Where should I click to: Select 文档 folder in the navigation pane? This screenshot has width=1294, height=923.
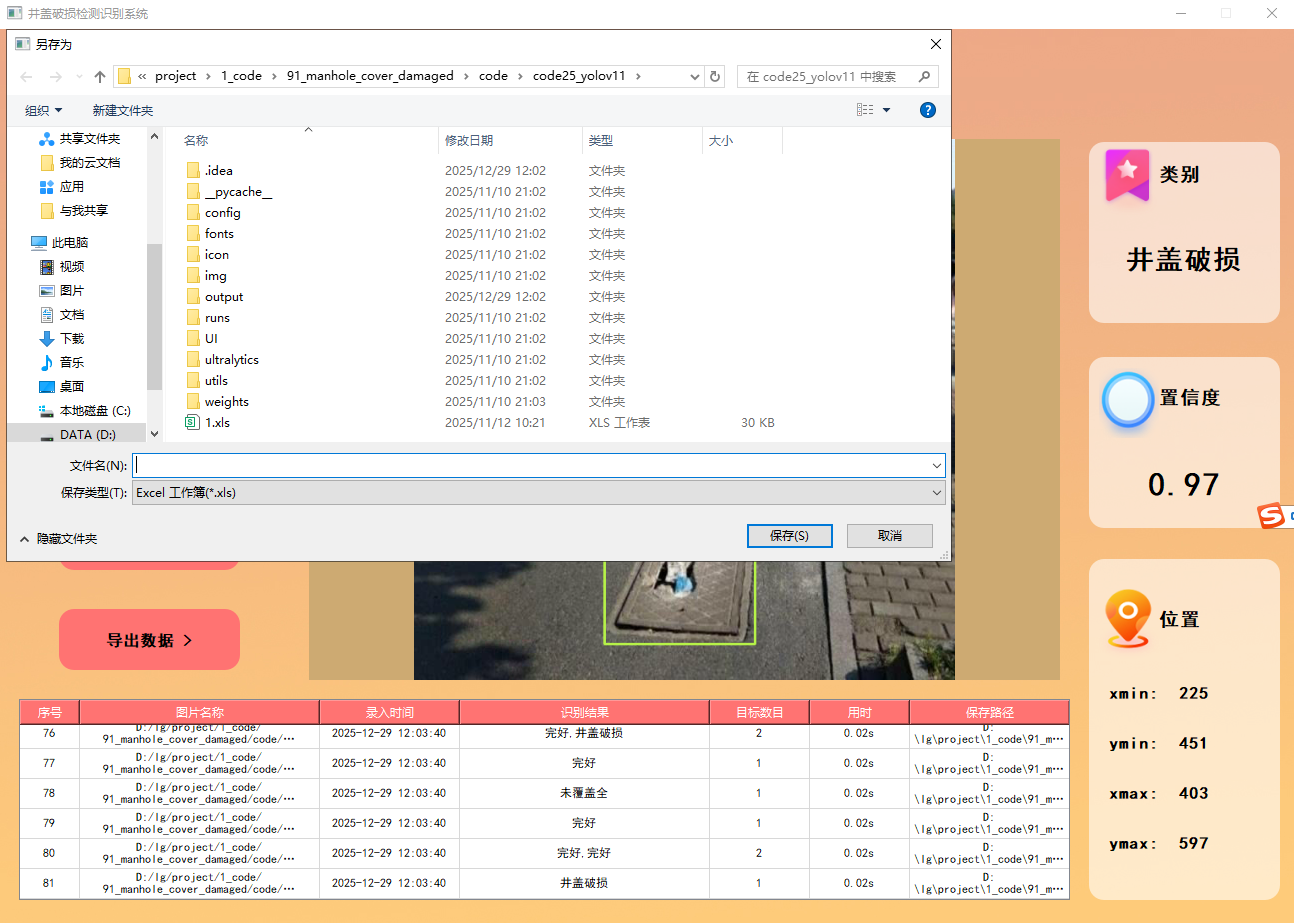point(62,314)
